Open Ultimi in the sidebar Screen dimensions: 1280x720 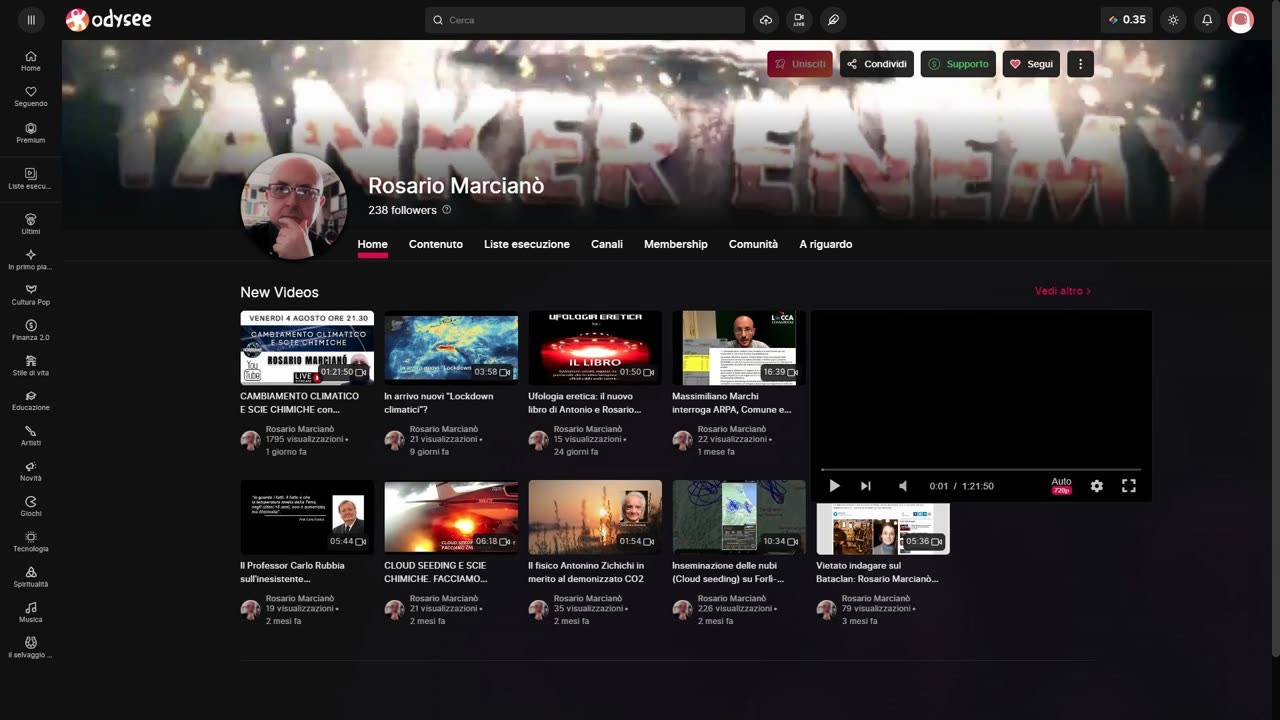[31, 224]
